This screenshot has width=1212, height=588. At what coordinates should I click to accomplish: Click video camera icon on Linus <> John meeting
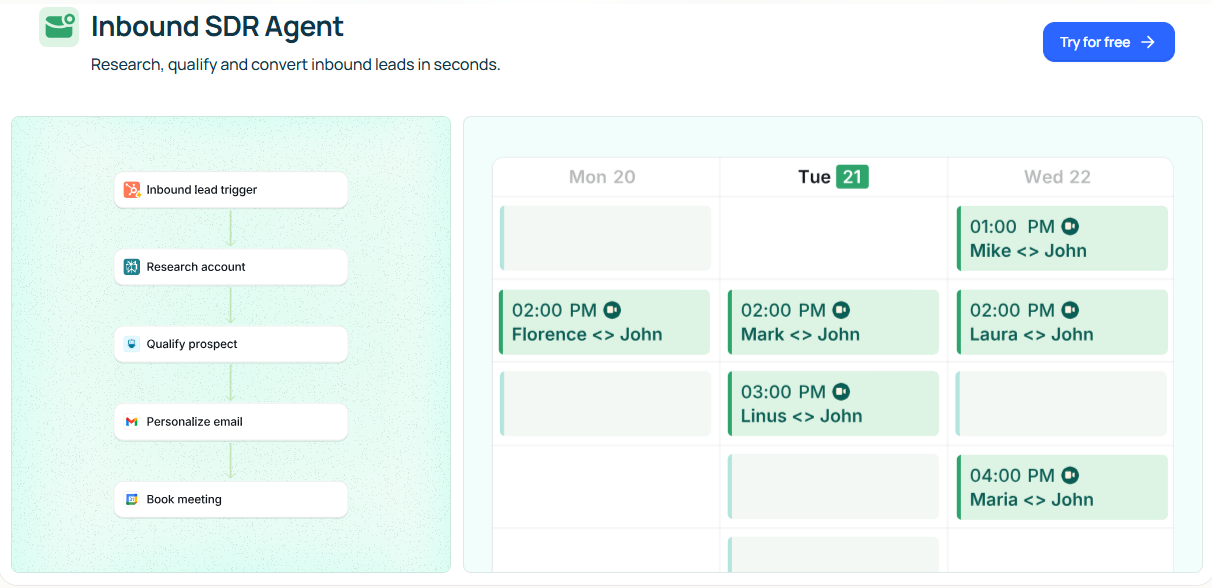coord(841,392)
